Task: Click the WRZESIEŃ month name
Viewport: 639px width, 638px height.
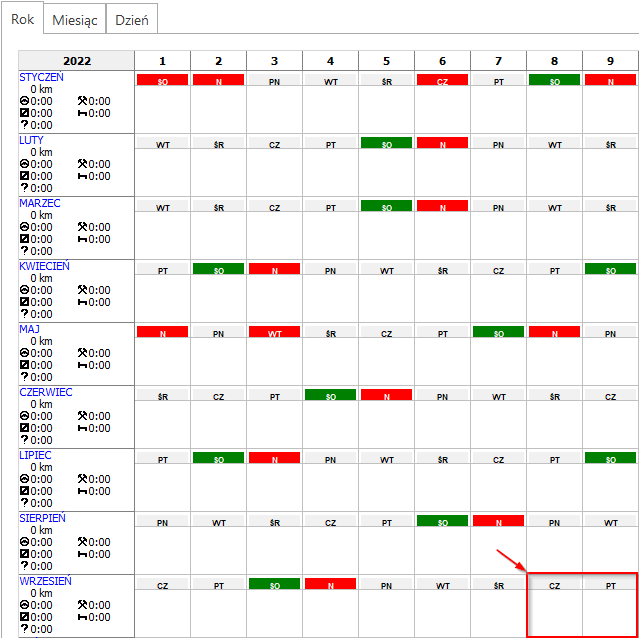Action: 45,581
